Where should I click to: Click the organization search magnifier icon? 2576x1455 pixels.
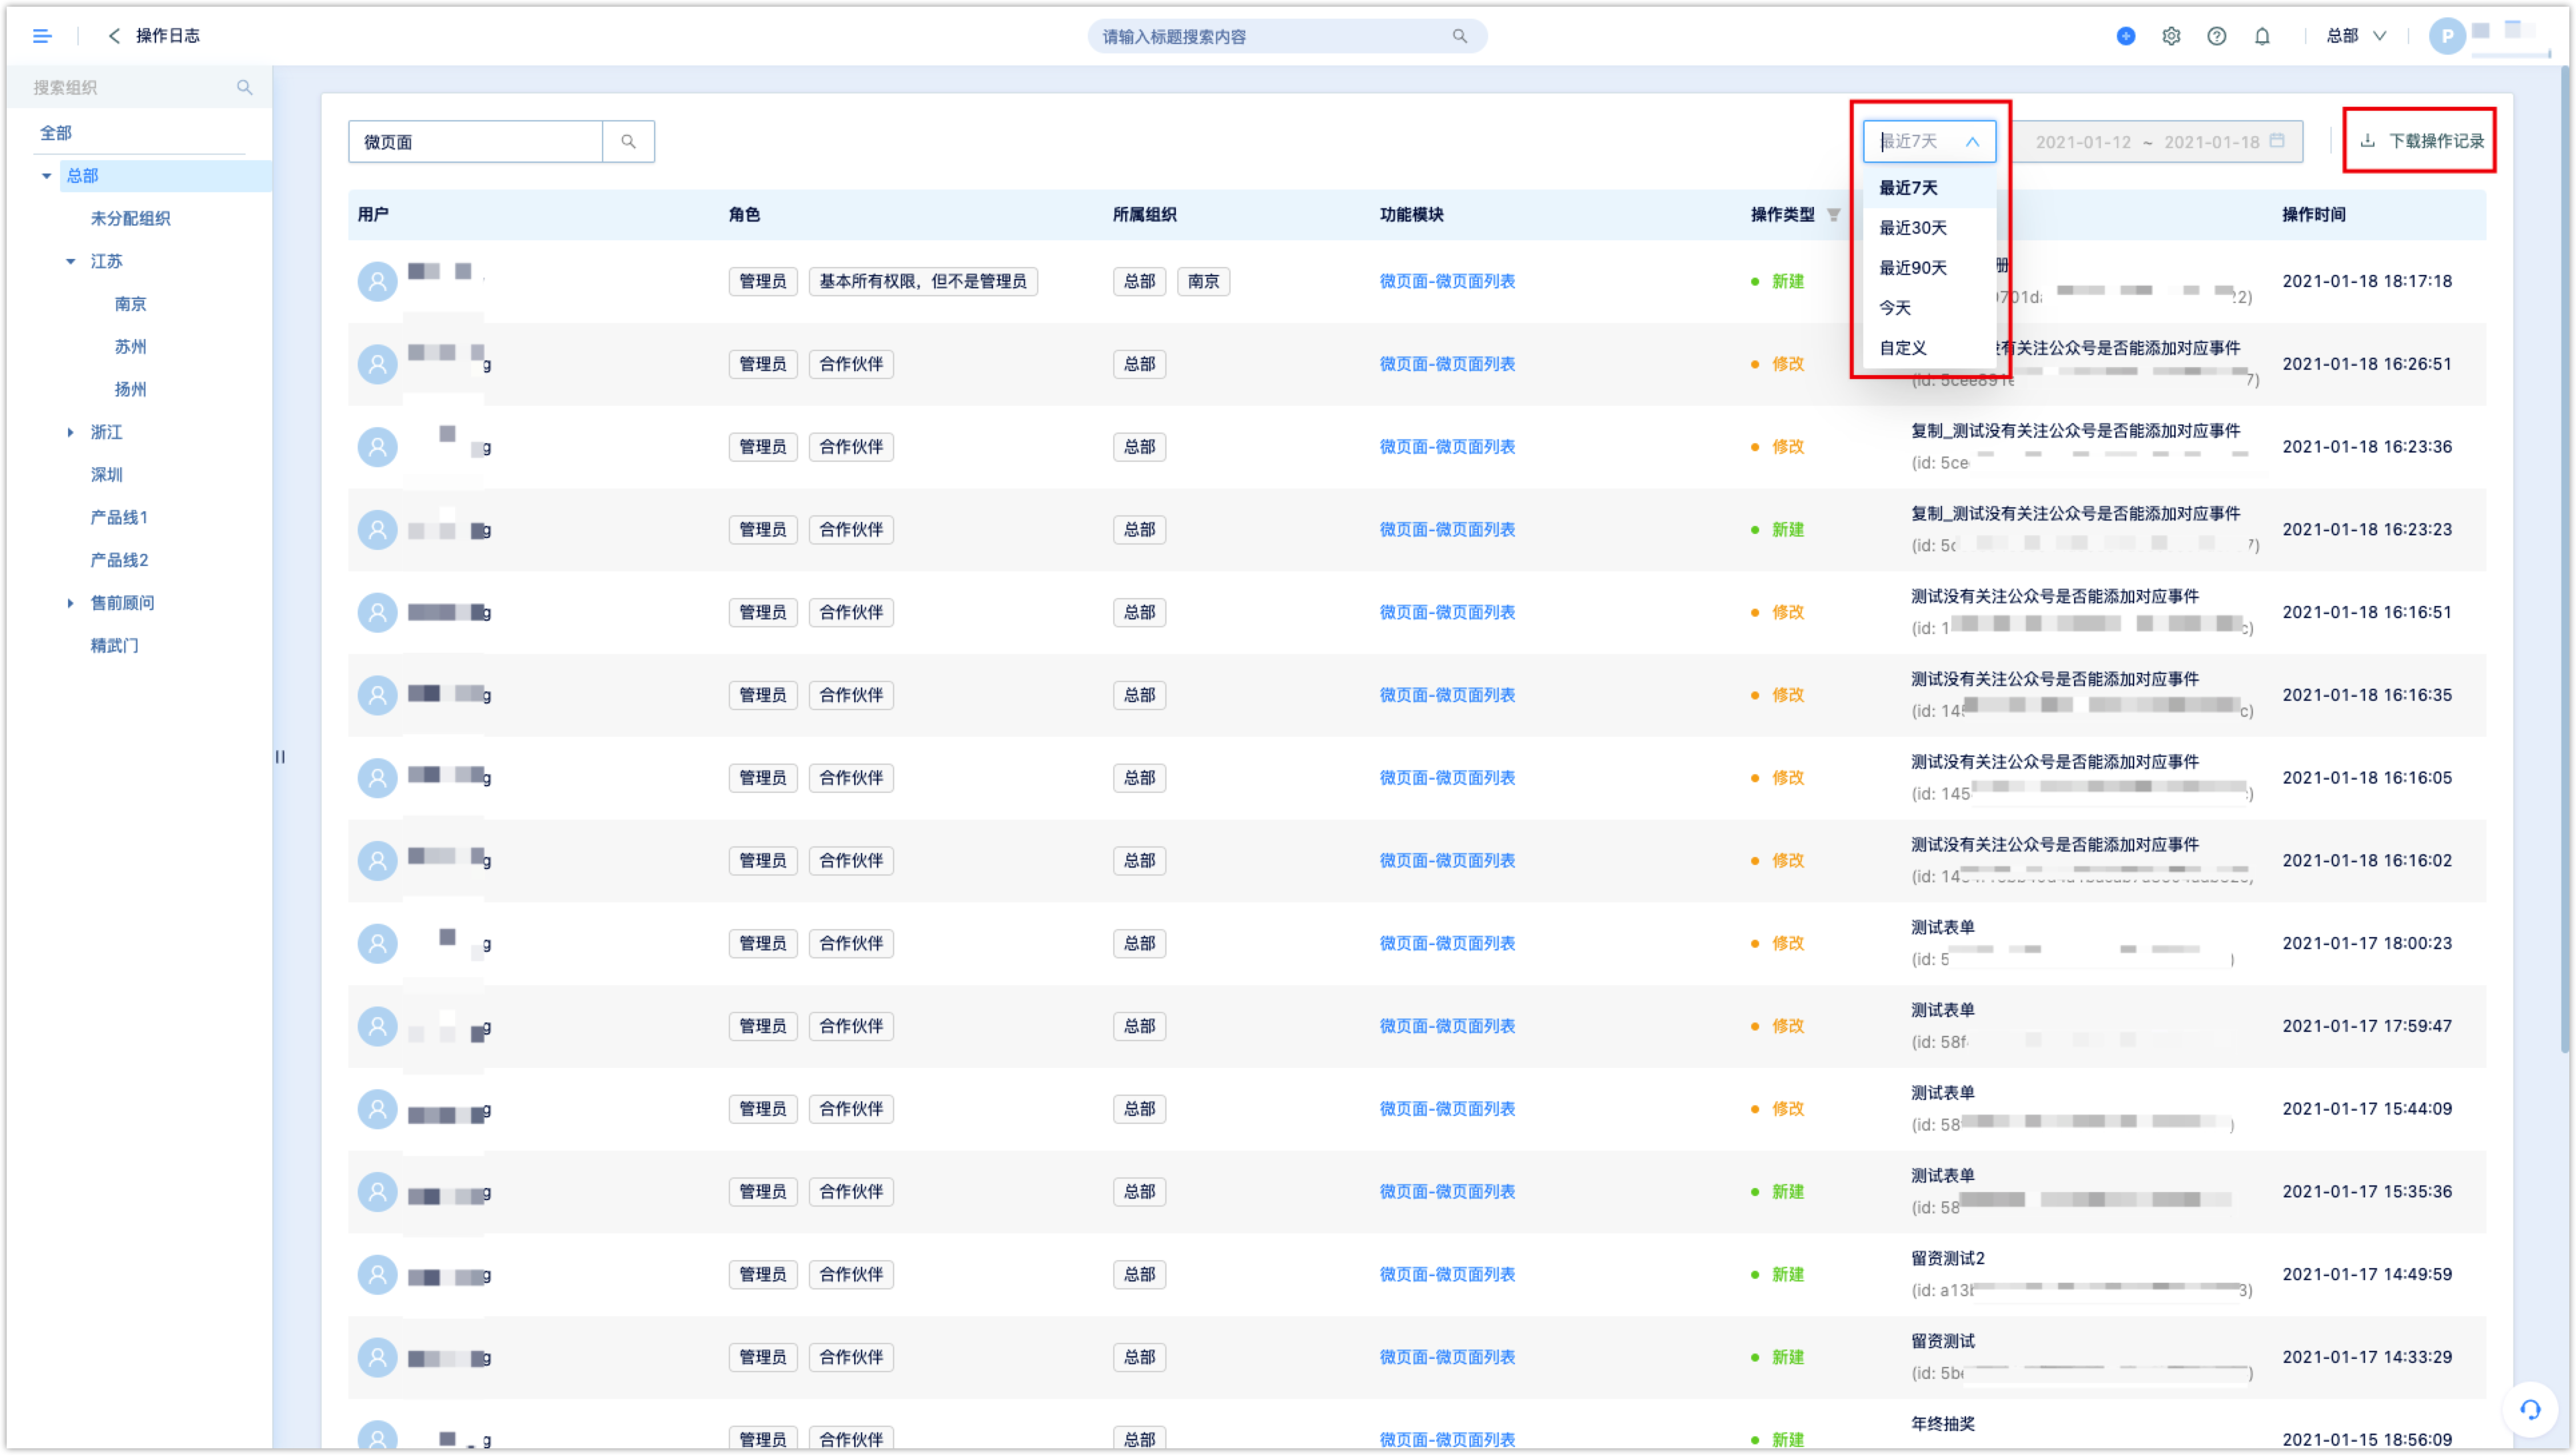point(244,87)
